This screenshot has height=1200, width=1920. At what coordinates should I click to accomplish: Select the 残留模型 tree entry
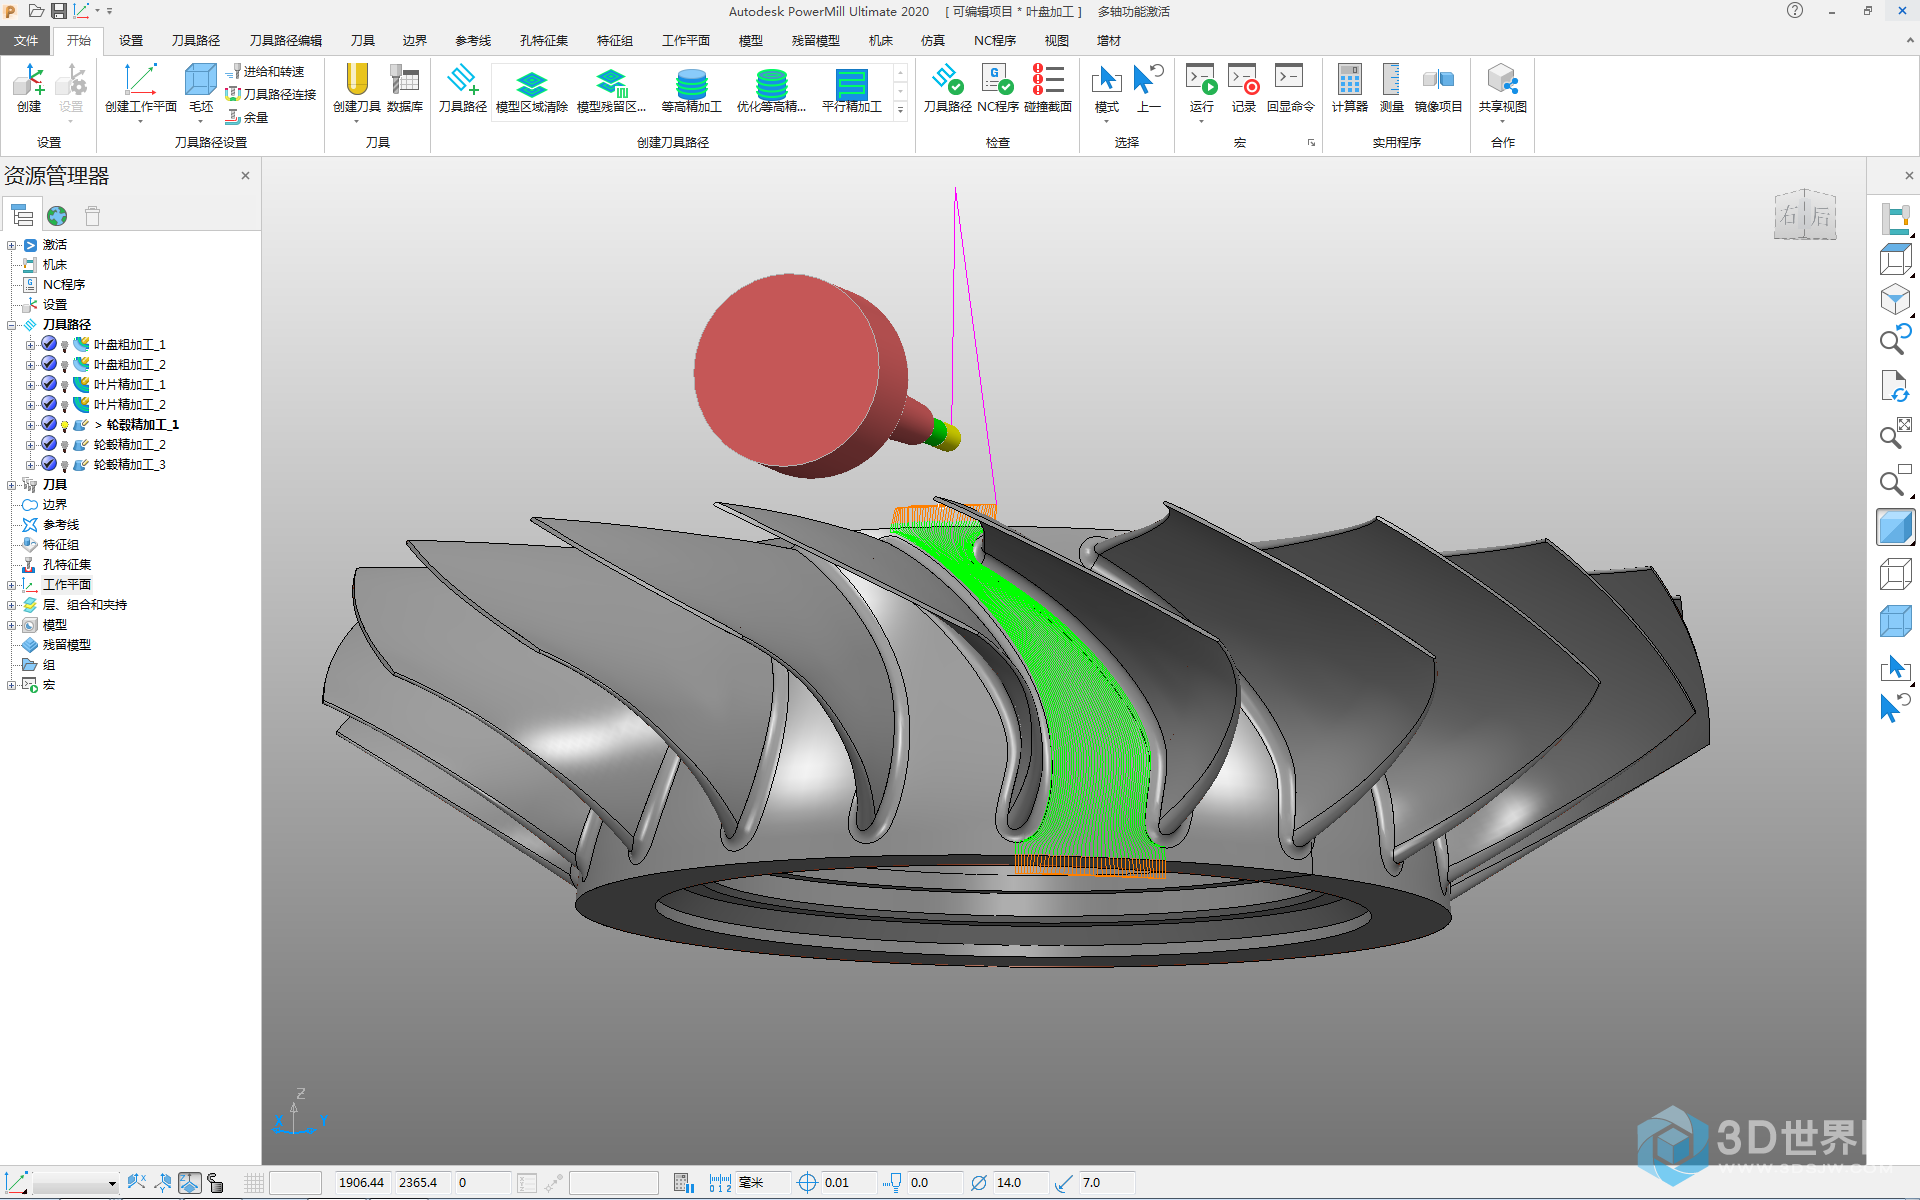click(x=67, y=645)
